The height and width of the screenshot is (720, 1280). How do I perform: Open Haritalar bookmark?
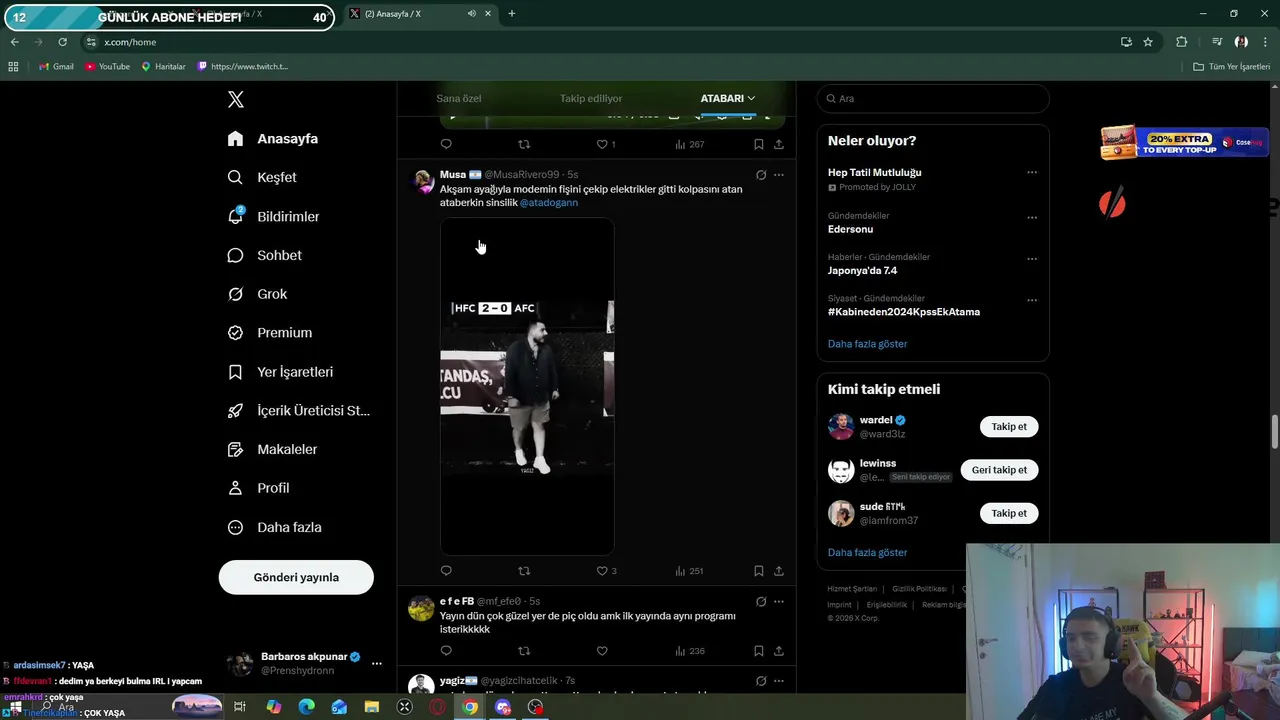click(163, 66)
